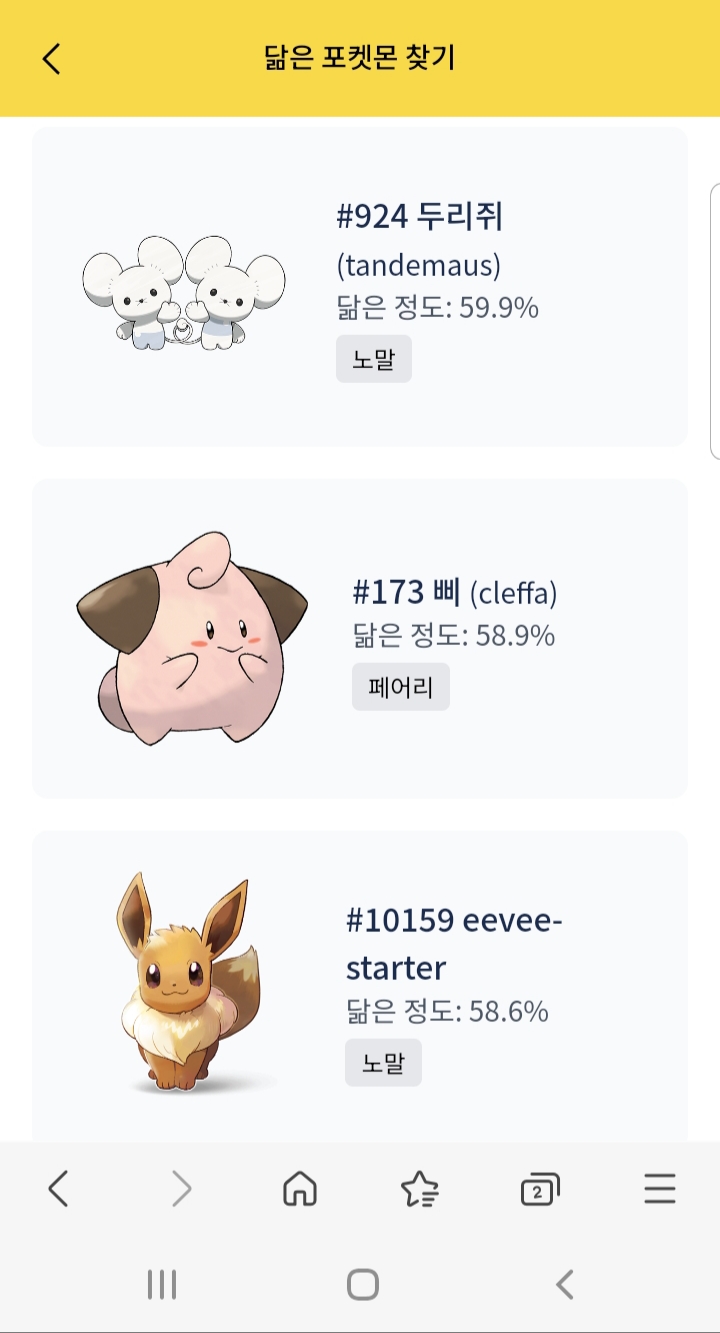Tap the browser forward arrow

click(181, 1189)
